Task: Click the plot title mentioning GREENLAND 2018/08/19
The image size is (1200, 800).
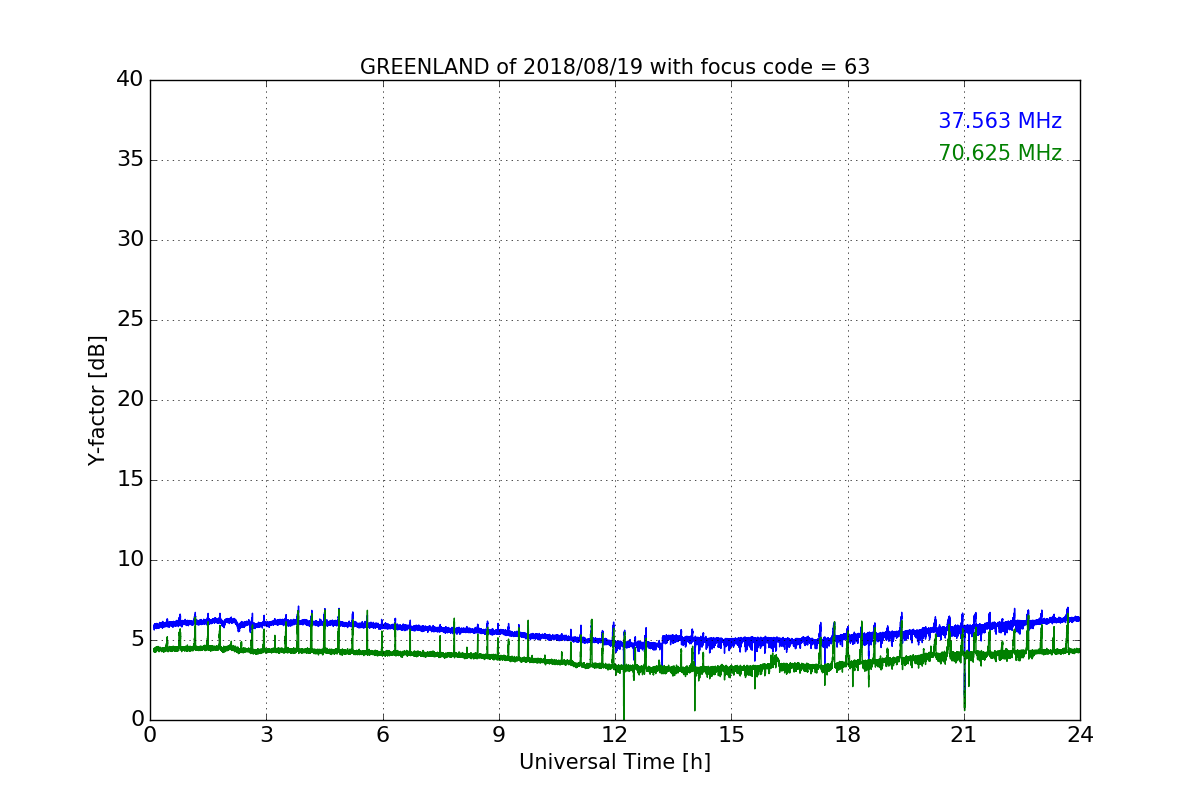Action: point(615,67)
